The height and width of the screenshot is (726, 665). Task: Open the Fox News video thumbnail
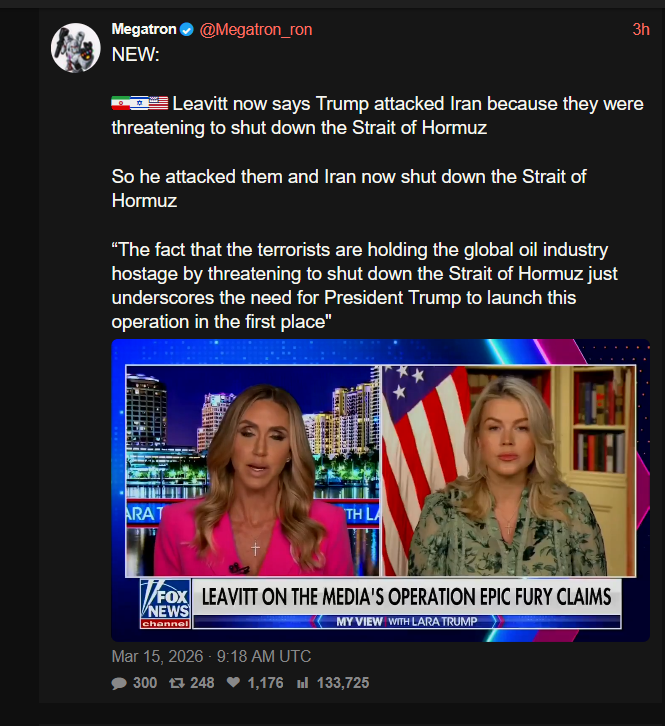click(380, 490)
